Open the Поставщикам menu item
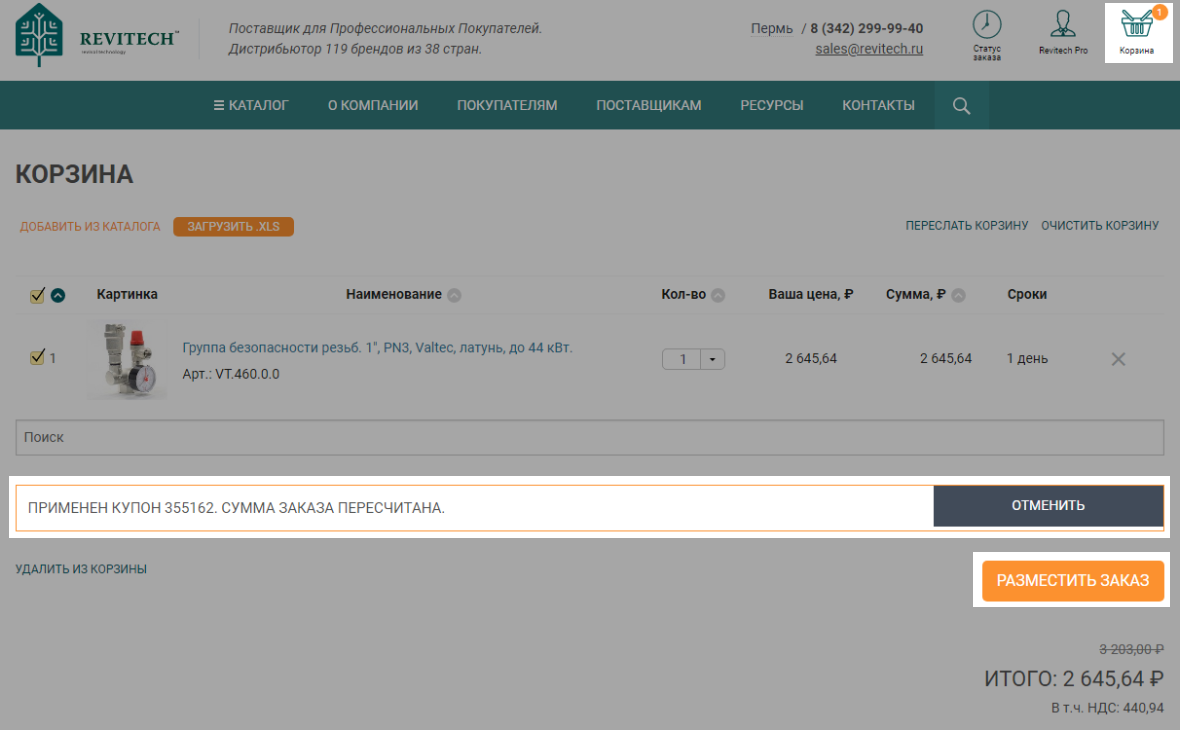This screenshot has height=730, width=1180. pos(649,105)
